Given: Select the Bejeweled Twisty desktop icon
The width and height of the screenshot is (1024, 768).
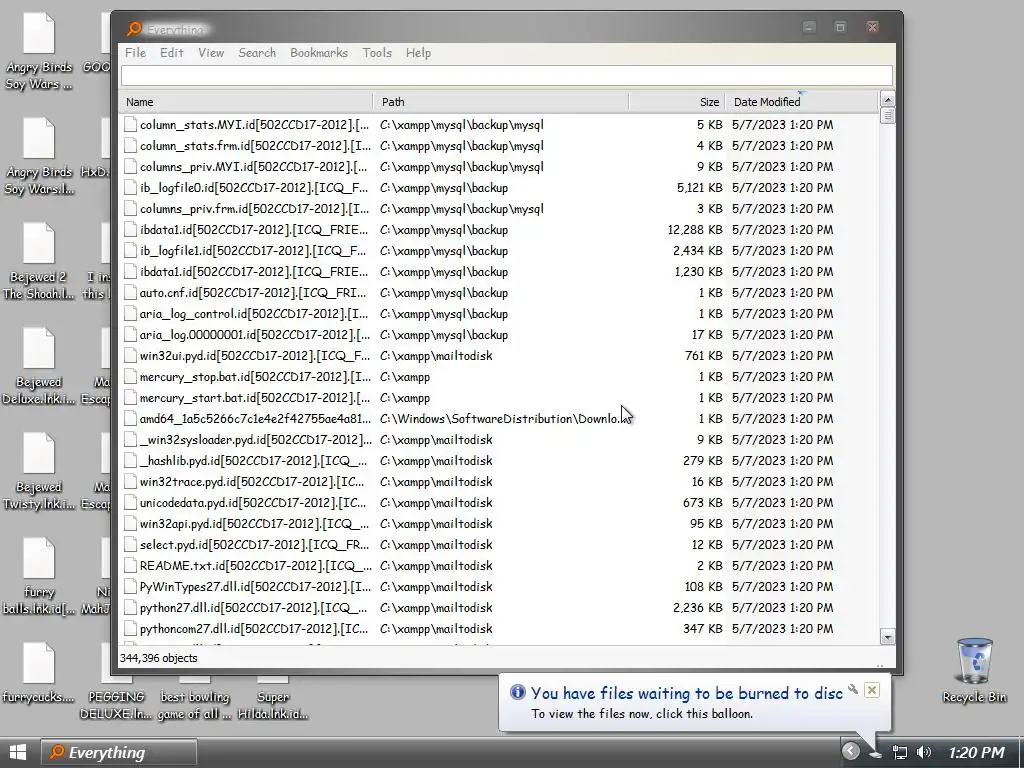Looking at the screenshot, I should 39,472.
